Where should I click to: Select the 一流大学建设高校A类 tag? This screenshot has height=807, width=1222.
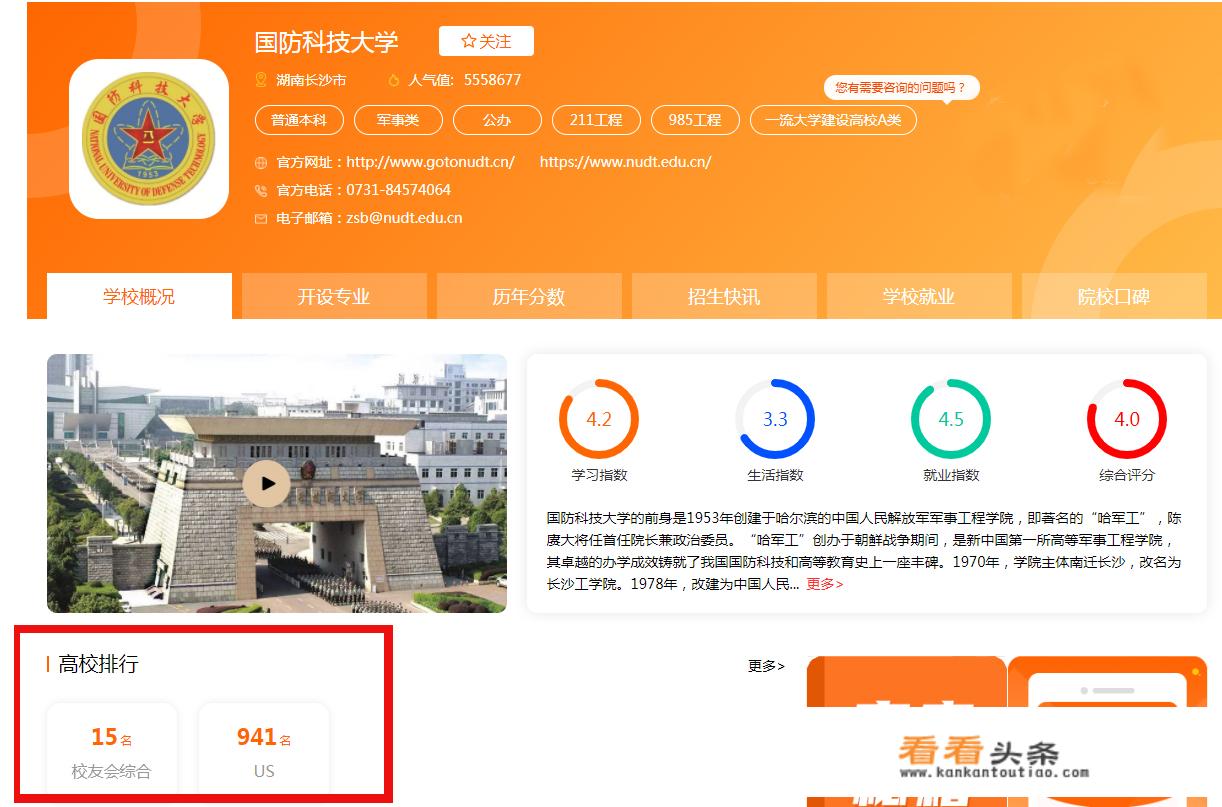[833, 120]
